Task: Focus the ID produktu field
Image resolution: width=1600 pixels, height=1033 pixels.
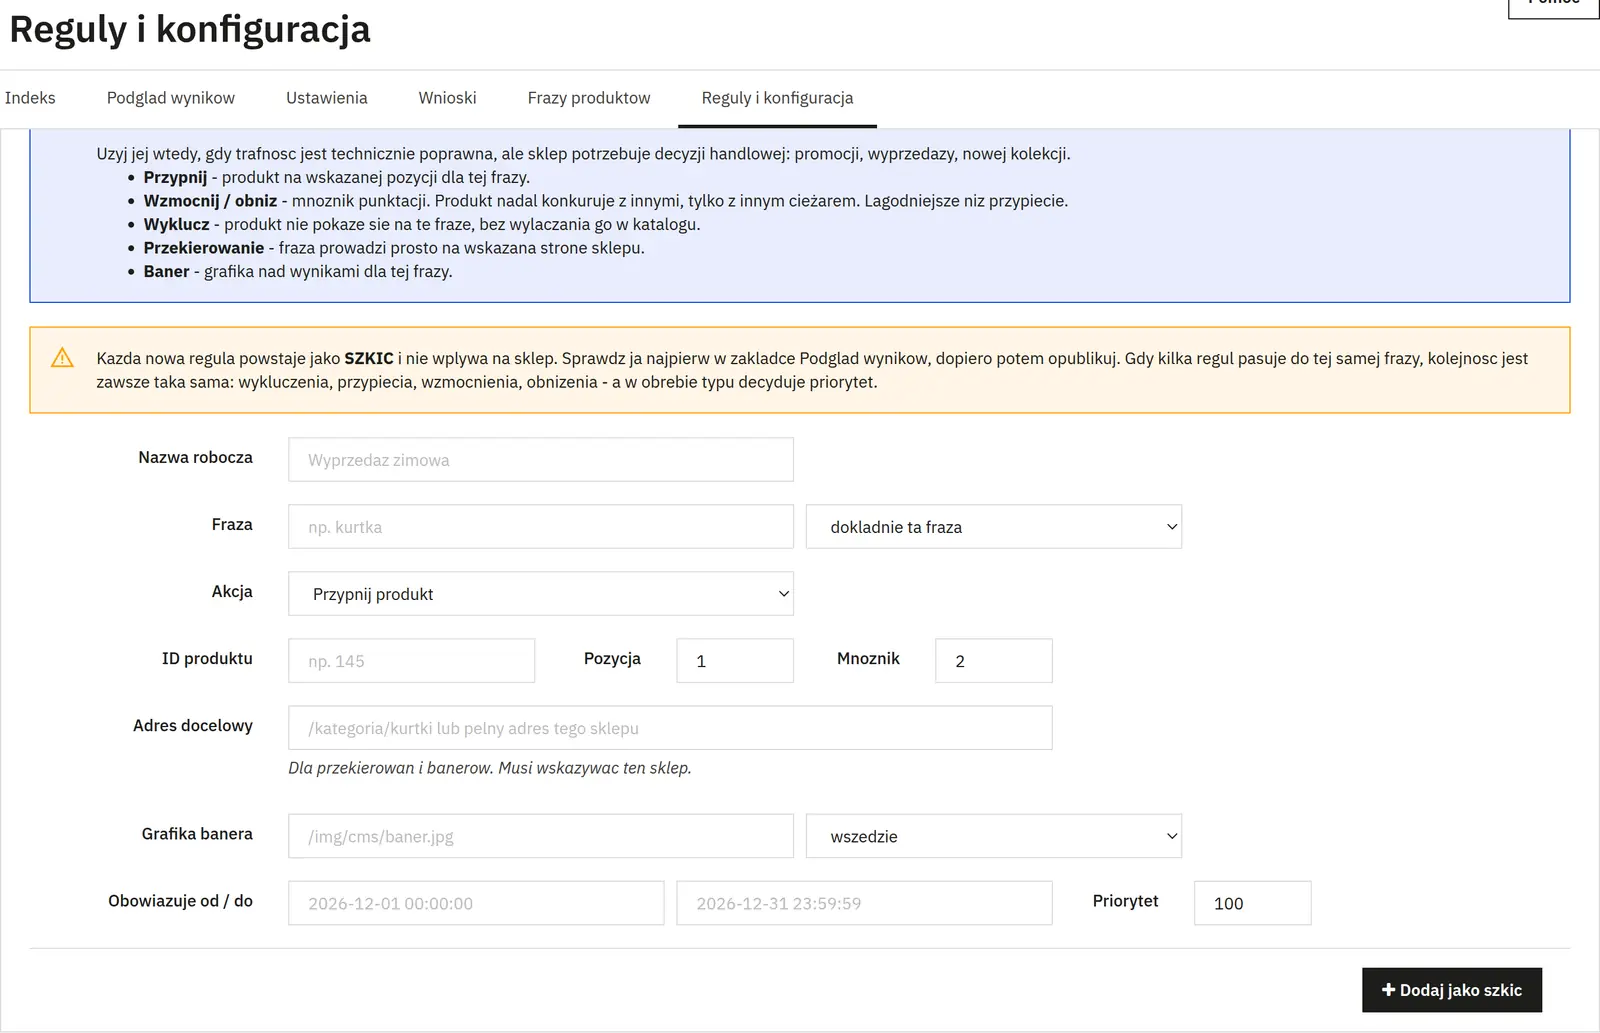Action: pyautogui.click(x=412, y=661)
